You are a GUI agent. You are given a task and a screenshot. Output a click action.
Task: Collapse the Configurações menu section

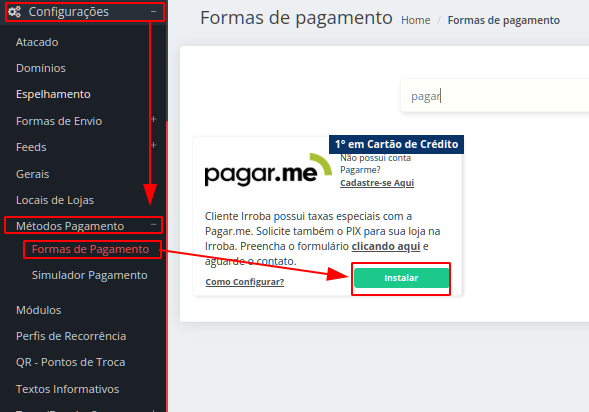tap(154, 12)
